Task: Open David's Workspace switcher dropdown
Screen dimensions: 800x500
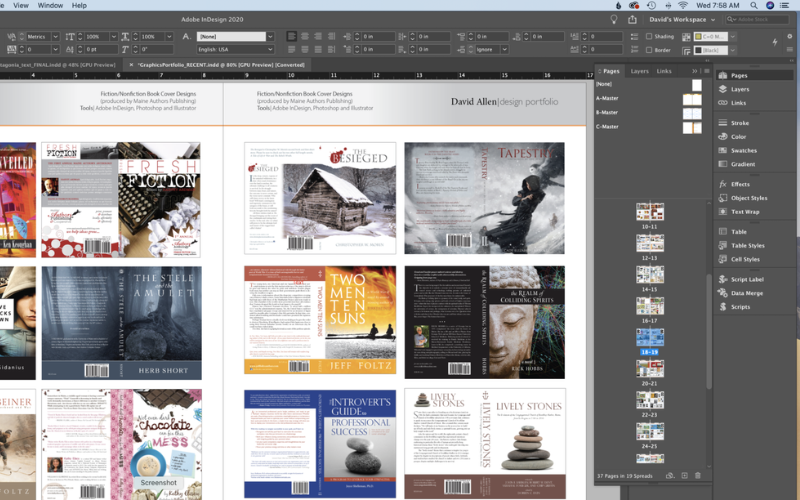Action: tap(683, 19)
